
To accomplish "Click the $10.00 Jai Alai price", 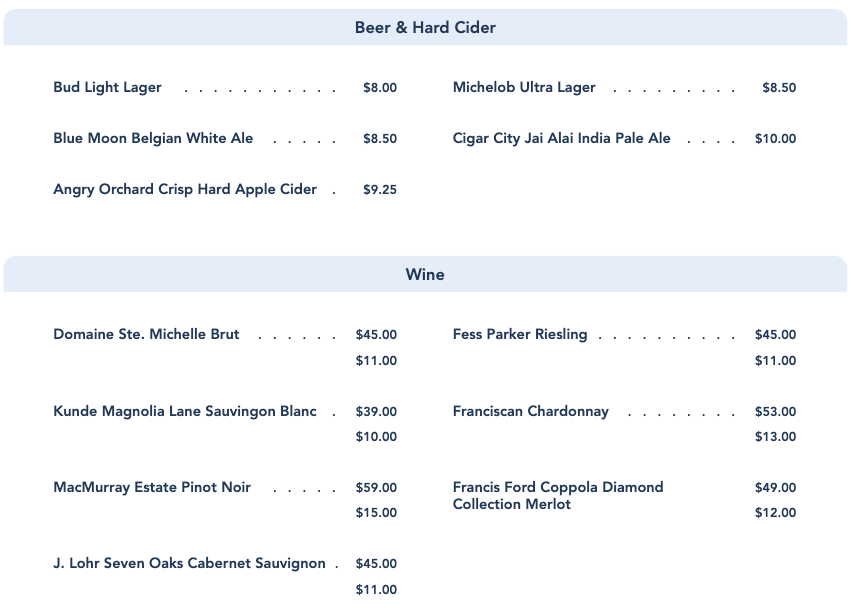I will click(x=775, y=139).
